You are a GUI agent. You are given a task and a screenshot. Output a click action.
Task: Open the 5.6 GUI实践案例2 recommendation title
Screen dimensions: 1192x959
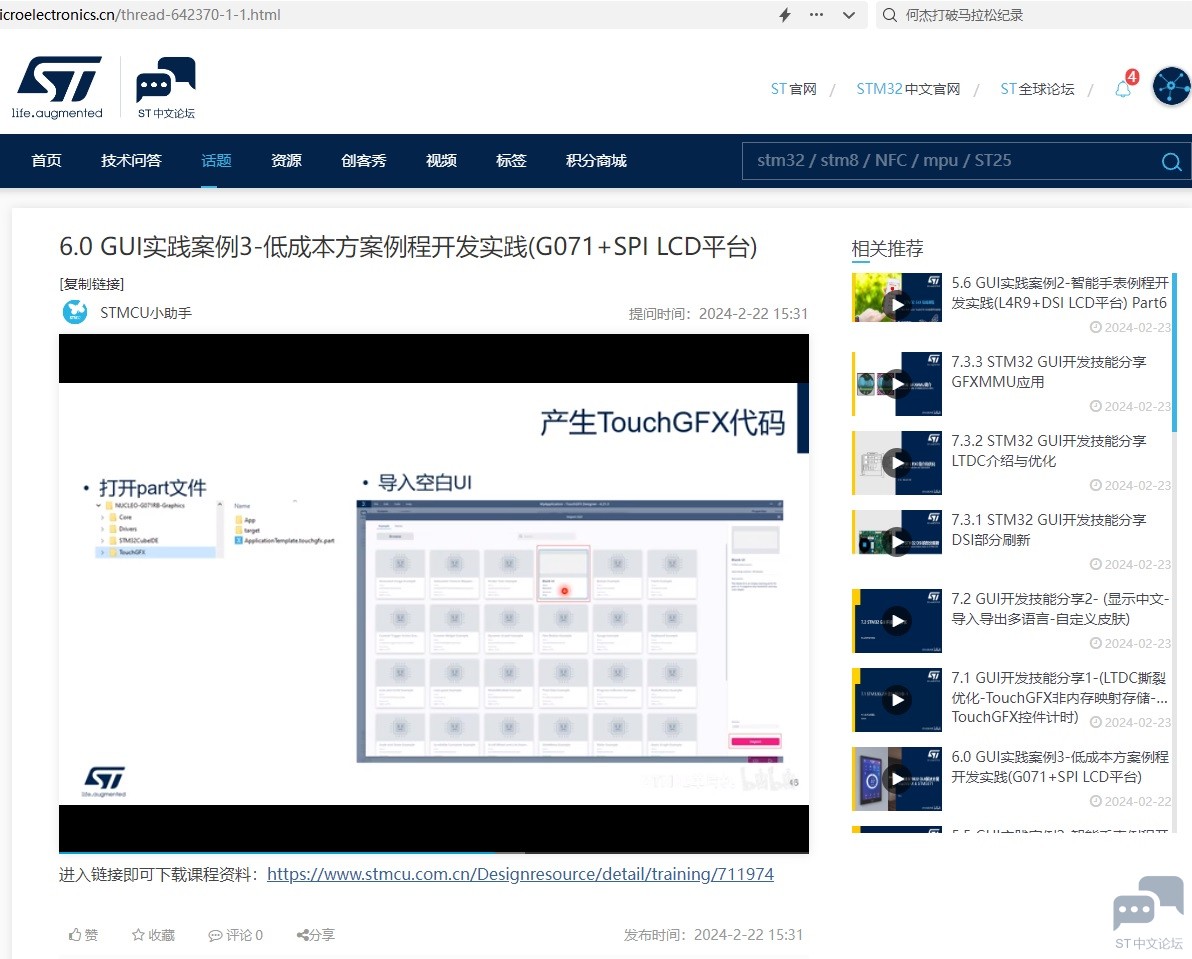[1059, 293]
